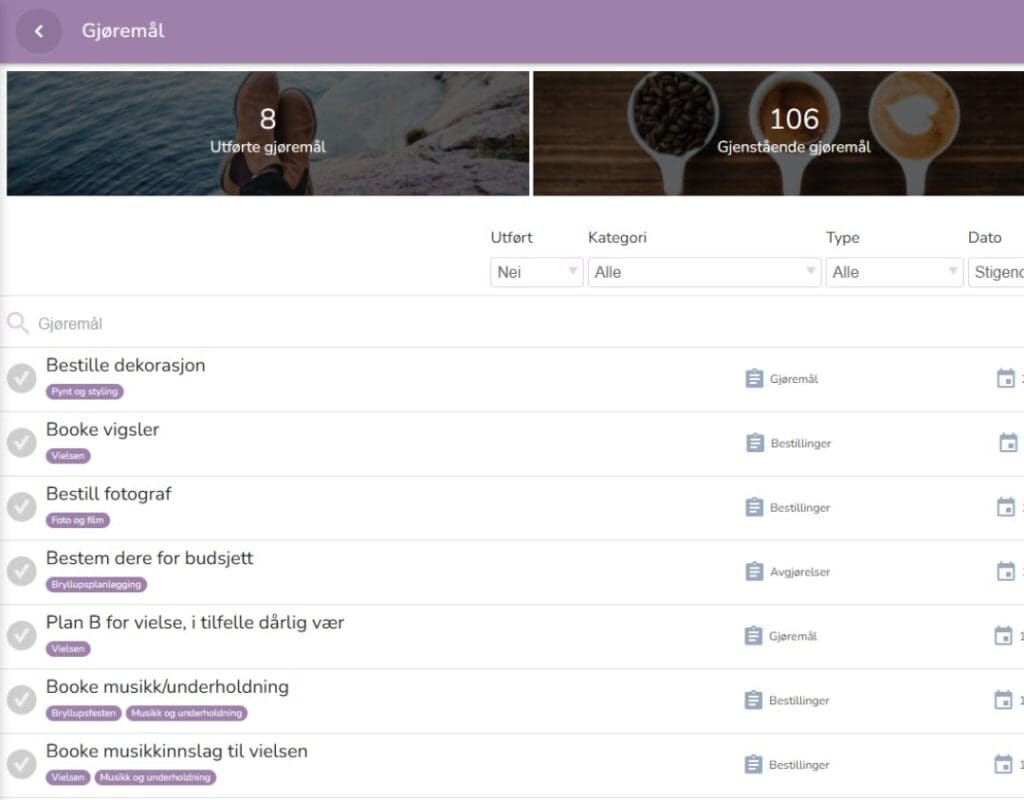Click the back arrow in the header
This screenshot has width=1024, height=800.
click(39, 31)
